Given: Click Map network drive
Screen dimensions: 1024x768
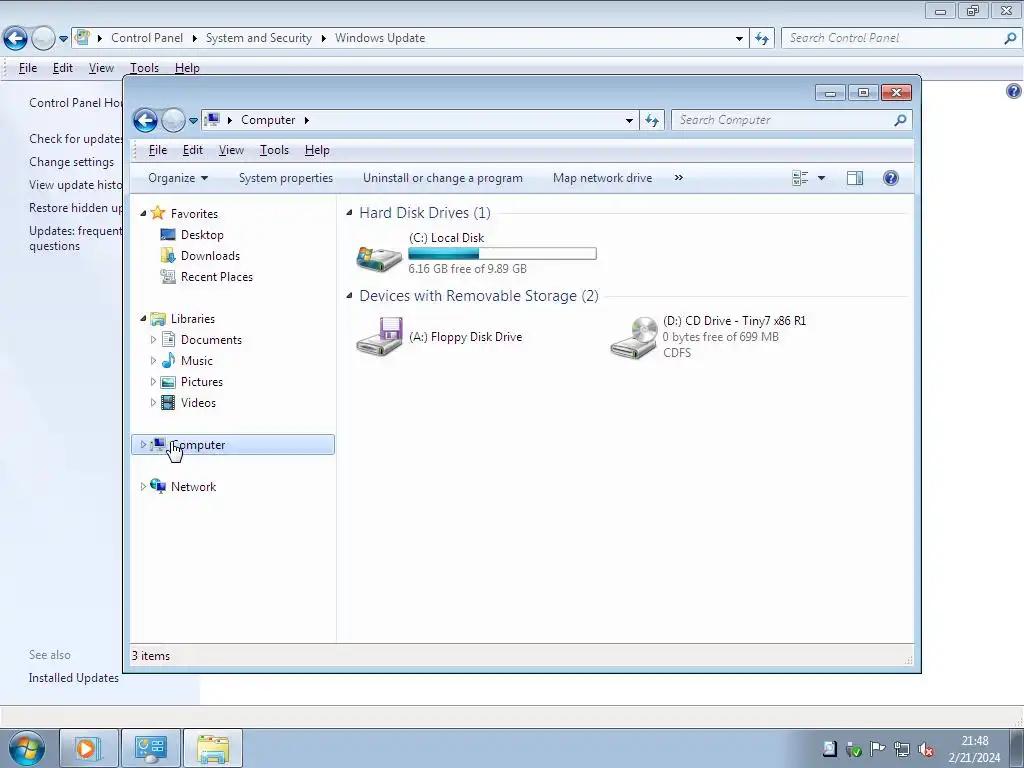Looking at the screenshot, I should pyautogui.click(x=602, y=178).
